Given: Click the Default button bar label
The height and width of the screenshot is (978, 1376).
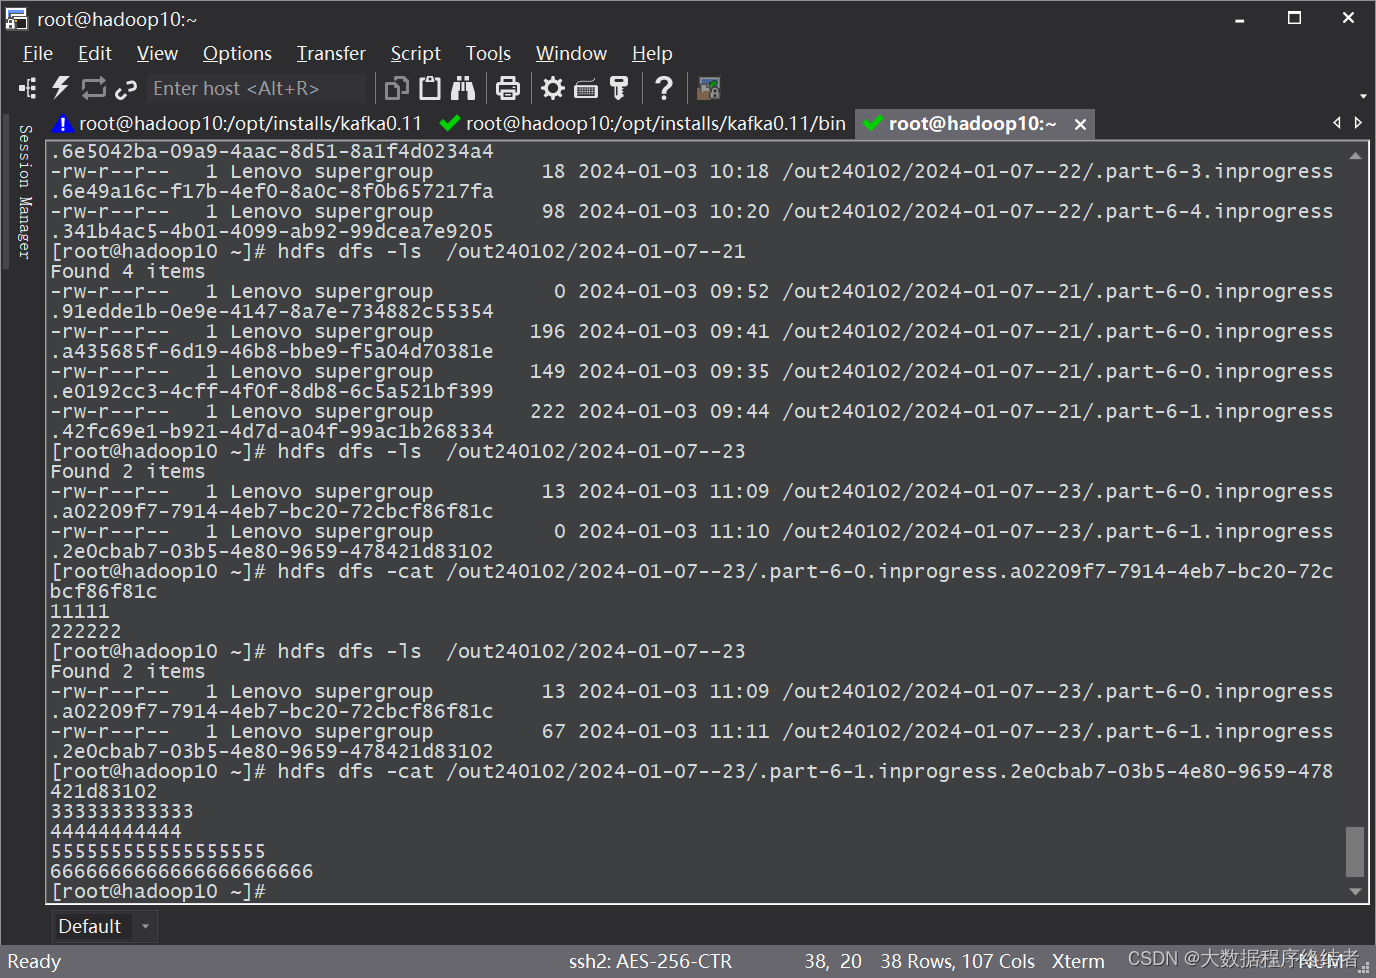Looking at the screenshot, I should [90, 926].
